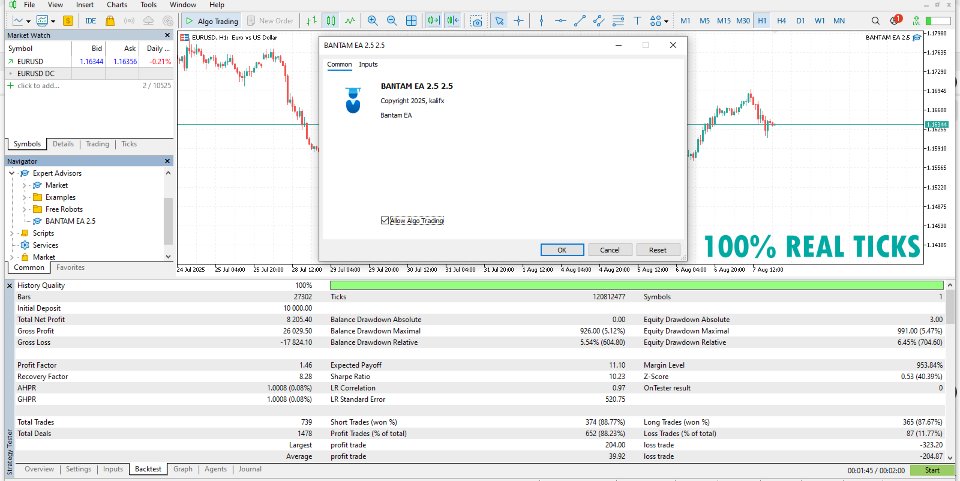Switch chart to candlesticks icon

click(331, 21)
